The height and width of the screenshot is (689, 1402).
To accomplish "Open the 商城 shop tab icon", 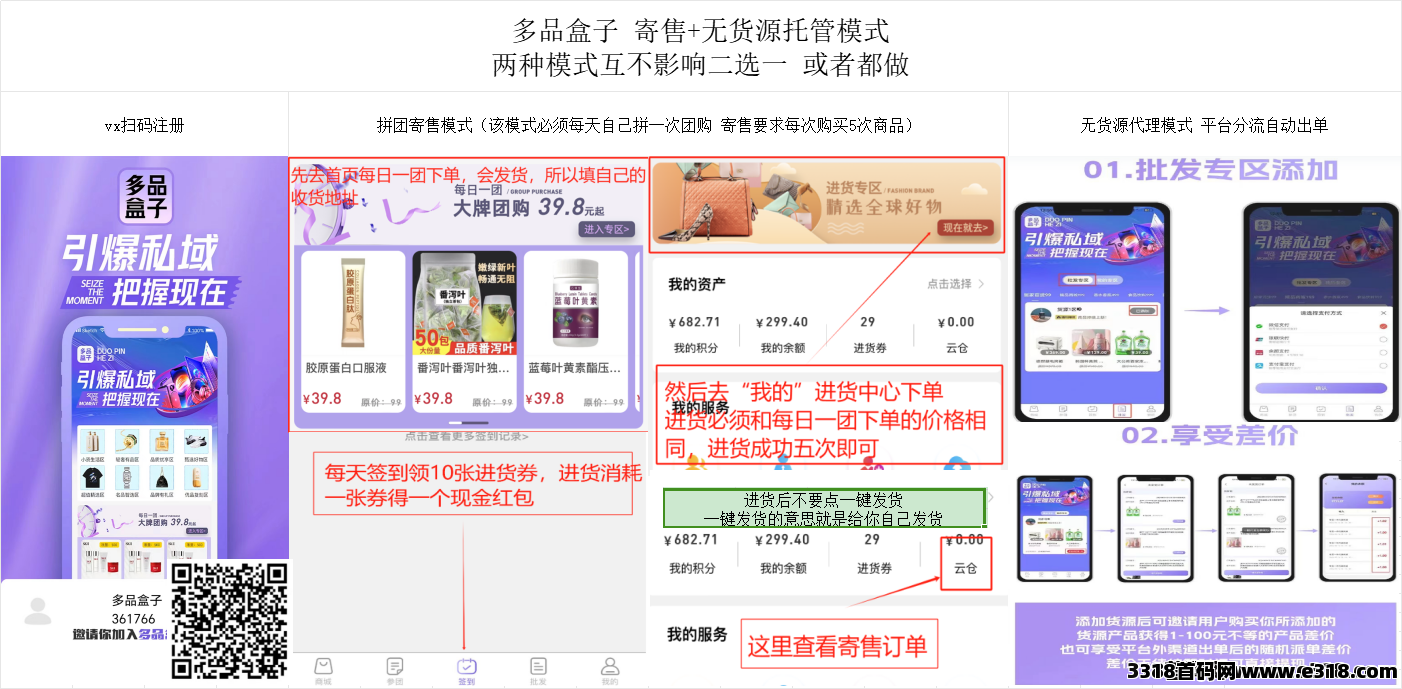I will click(323, 670).
